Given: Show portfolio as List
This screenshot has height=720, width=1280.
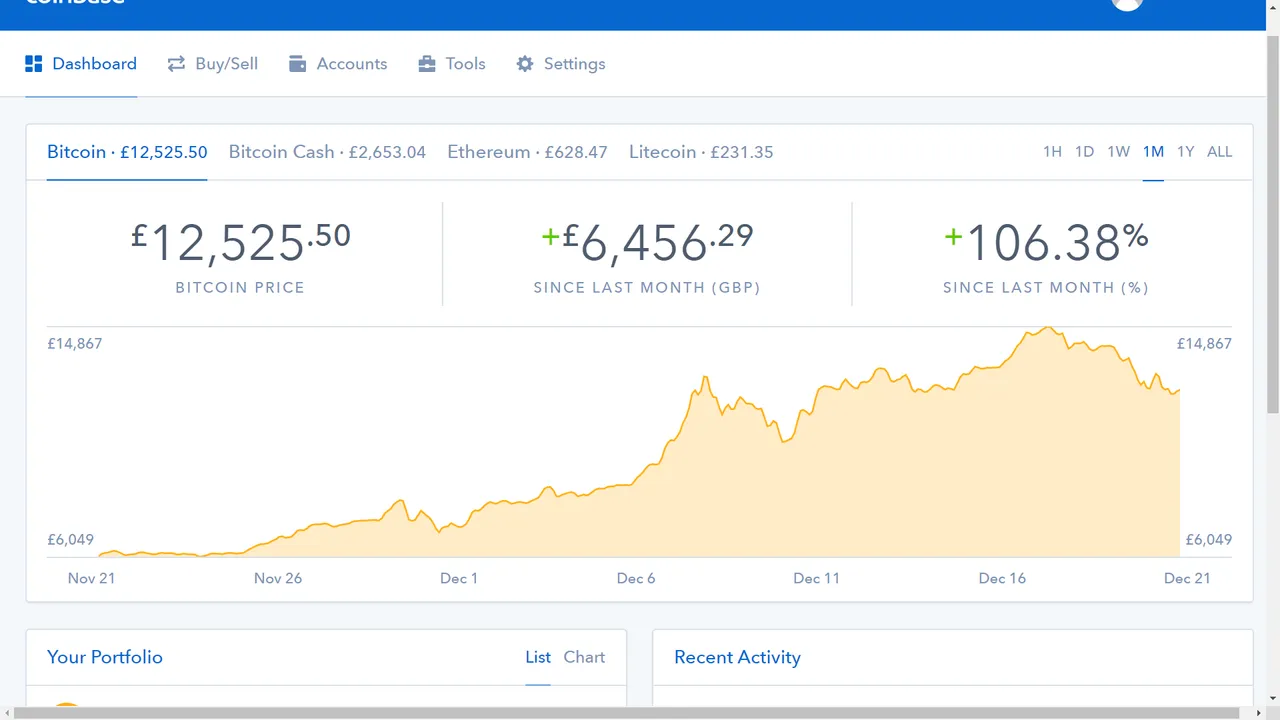Looking at the screenshot, I should (538, 657).
